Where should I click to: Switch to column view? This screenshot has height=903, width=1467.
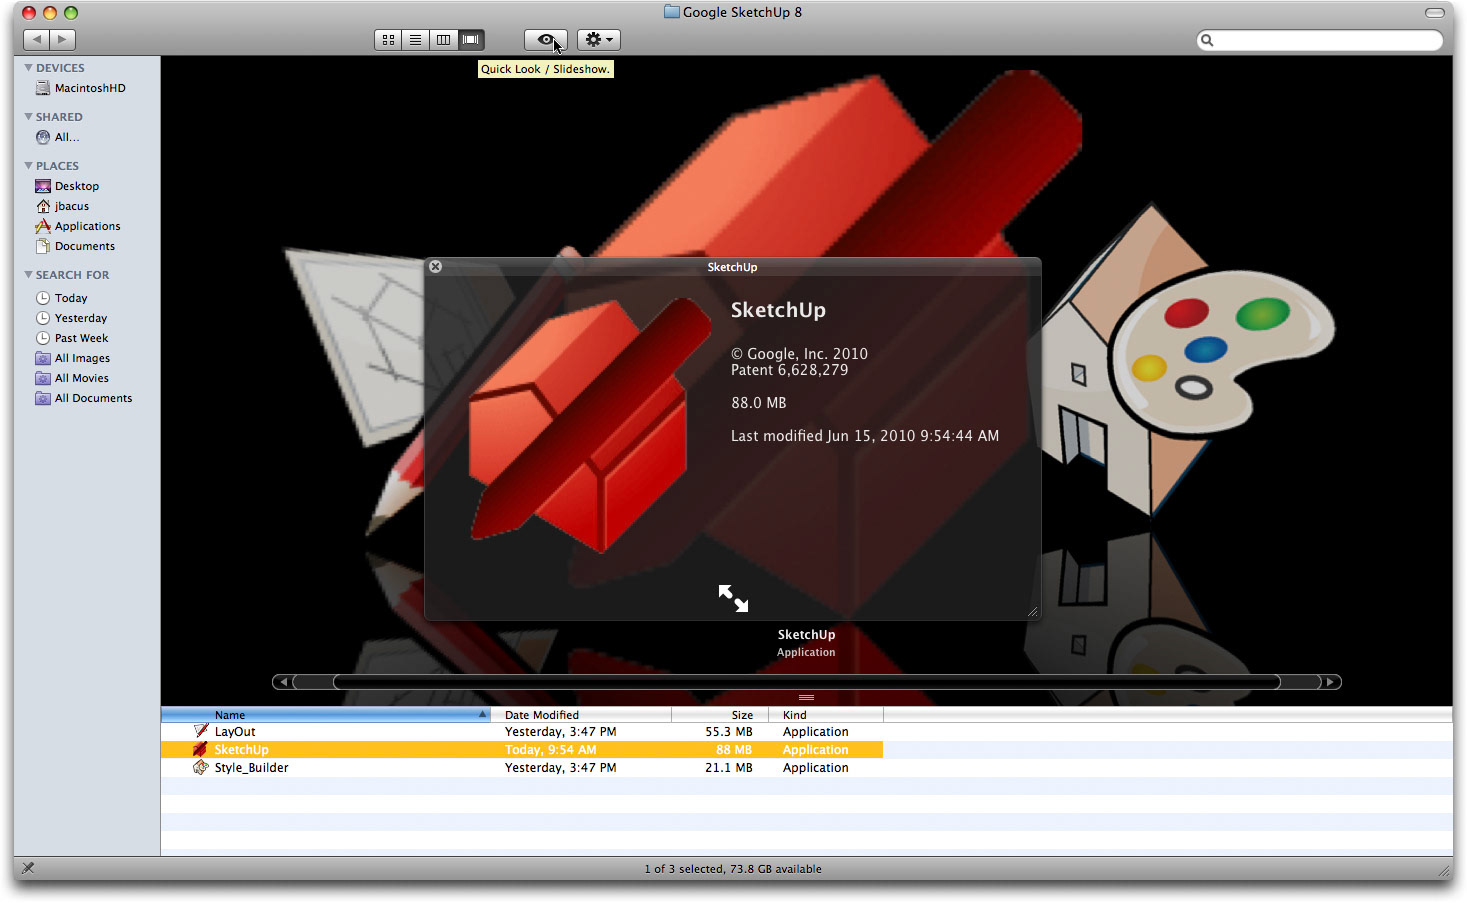coord(443,40)
